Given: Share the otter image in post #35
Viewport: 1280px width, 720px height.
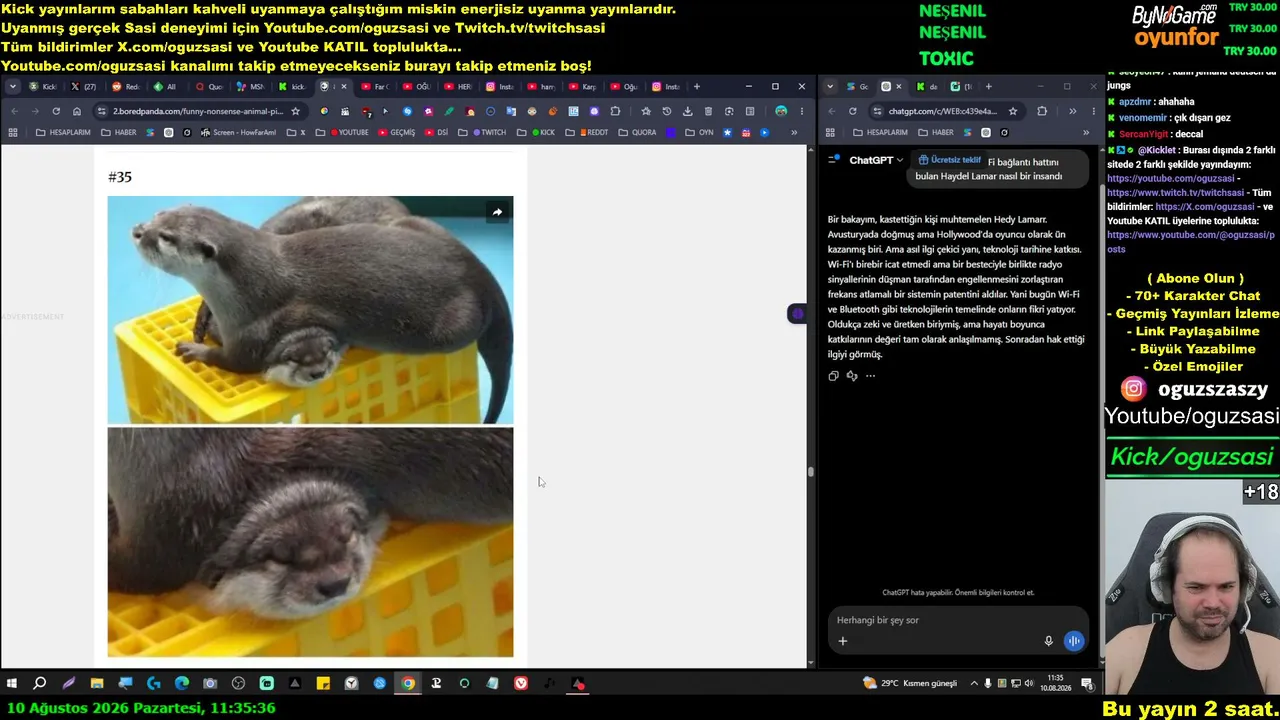Looking at the screenshot, I should point(497,212).
